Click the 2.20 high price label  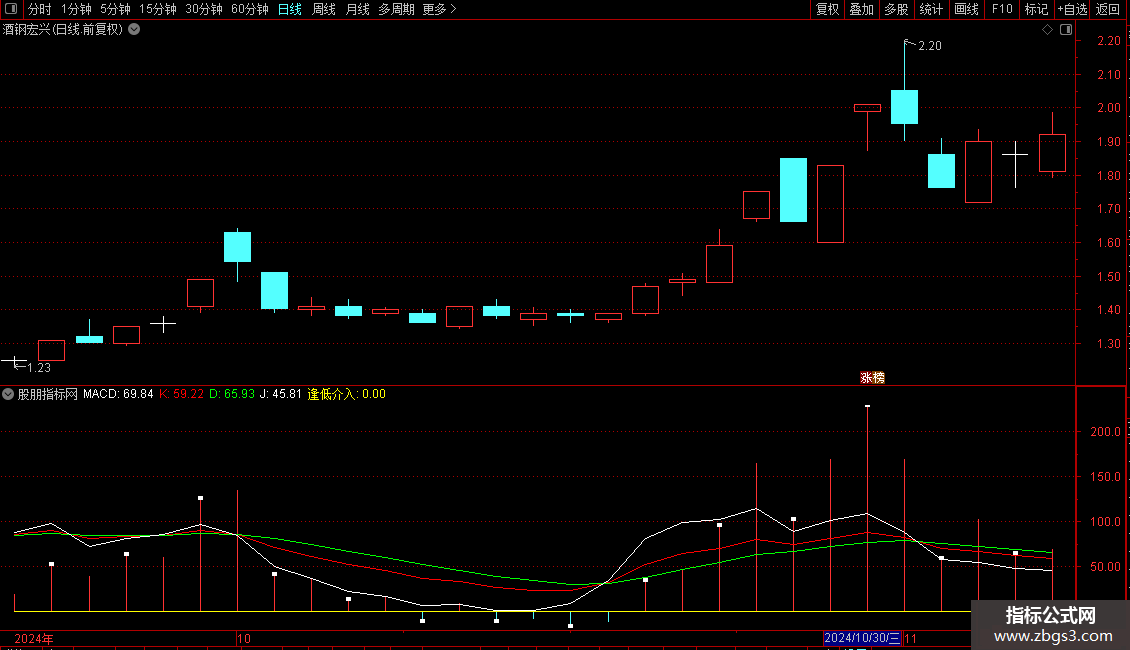coord(930,46)
